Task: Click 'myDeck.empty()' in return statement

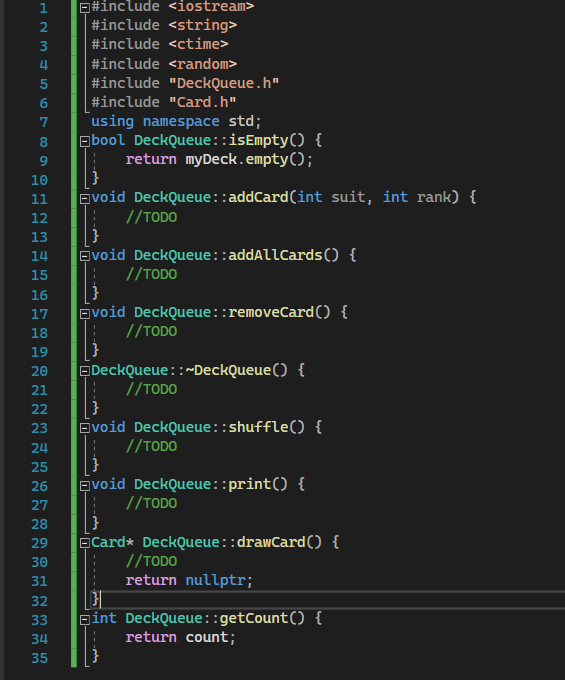Action: [245, 160]
